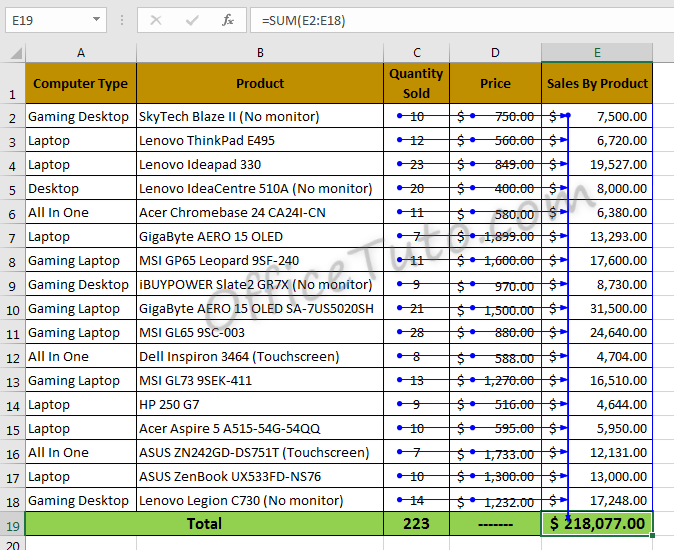Select cell MSI GL73 9SEK-411
Image resolution: width=674 pixels, height=550 pixels.
pos(260,380)
